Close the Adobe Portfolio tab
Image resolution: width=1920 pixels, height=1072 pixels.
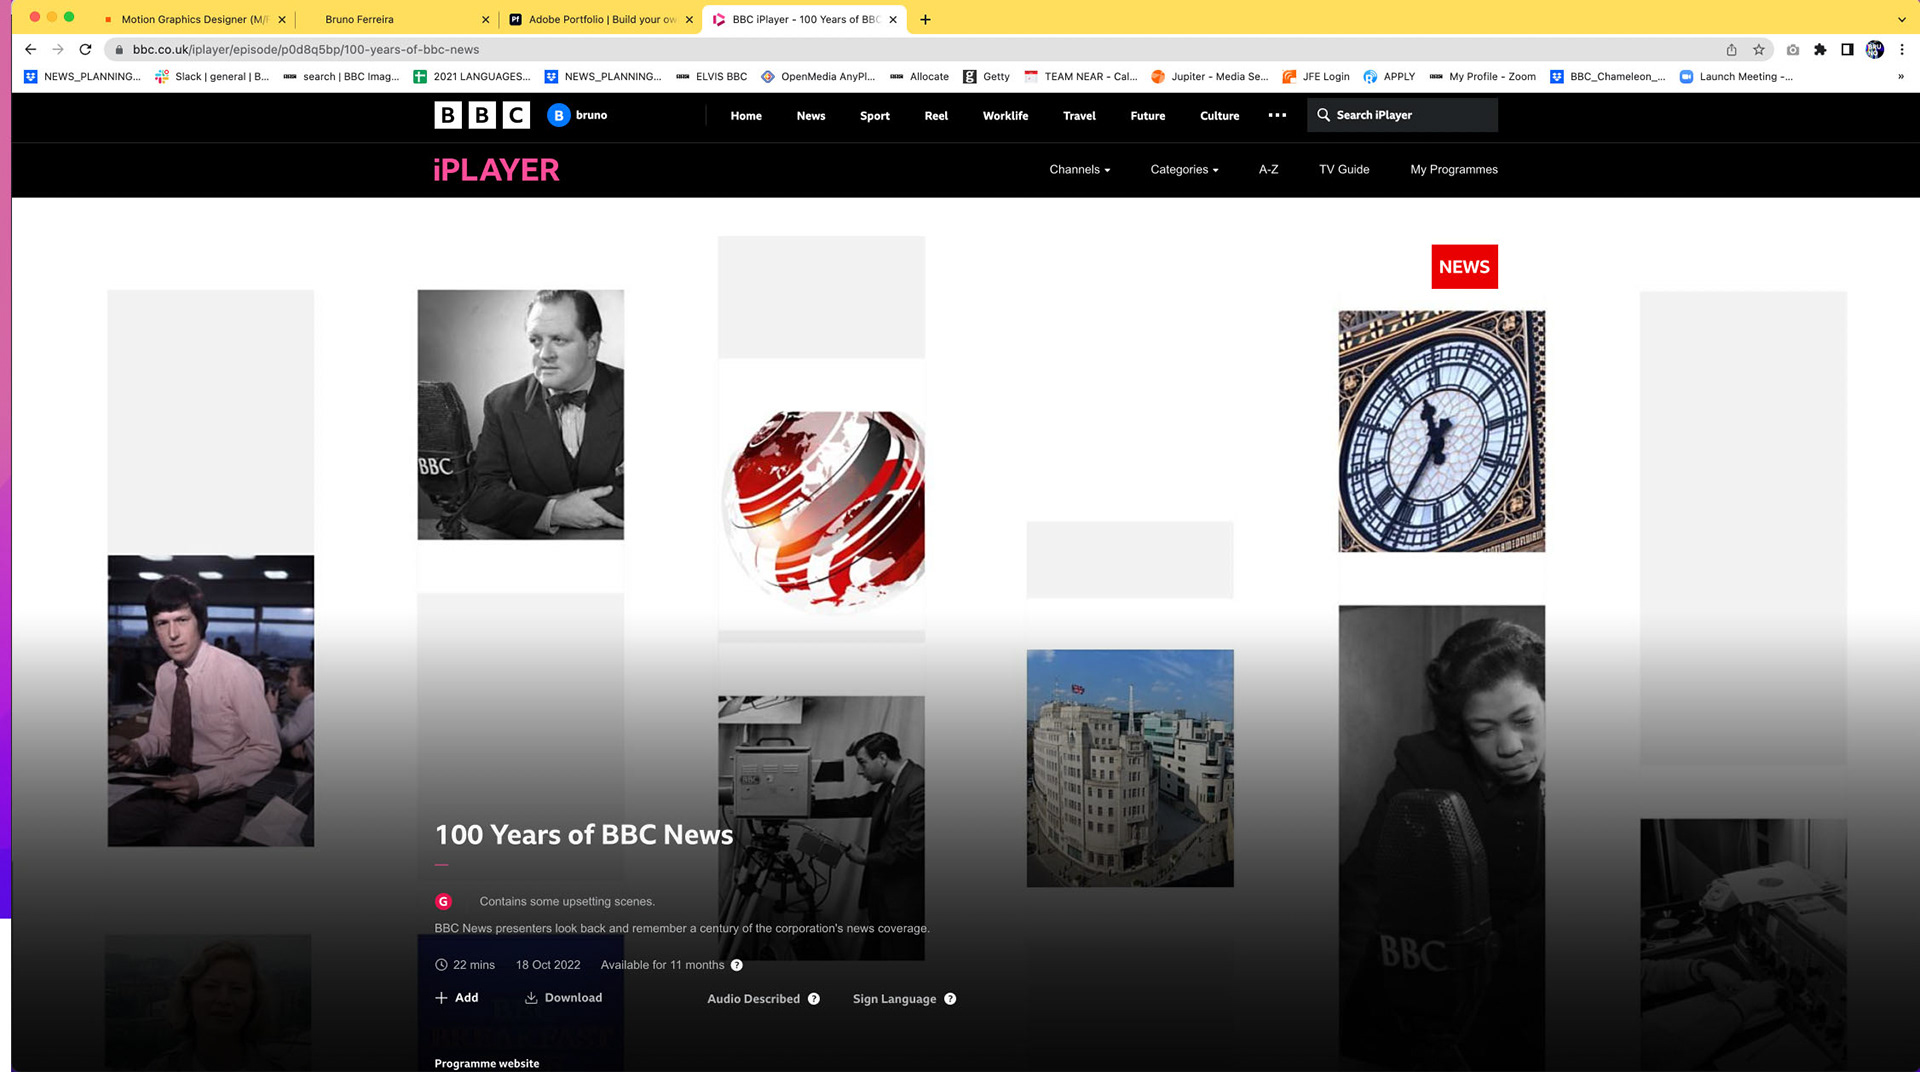[689, 19]
